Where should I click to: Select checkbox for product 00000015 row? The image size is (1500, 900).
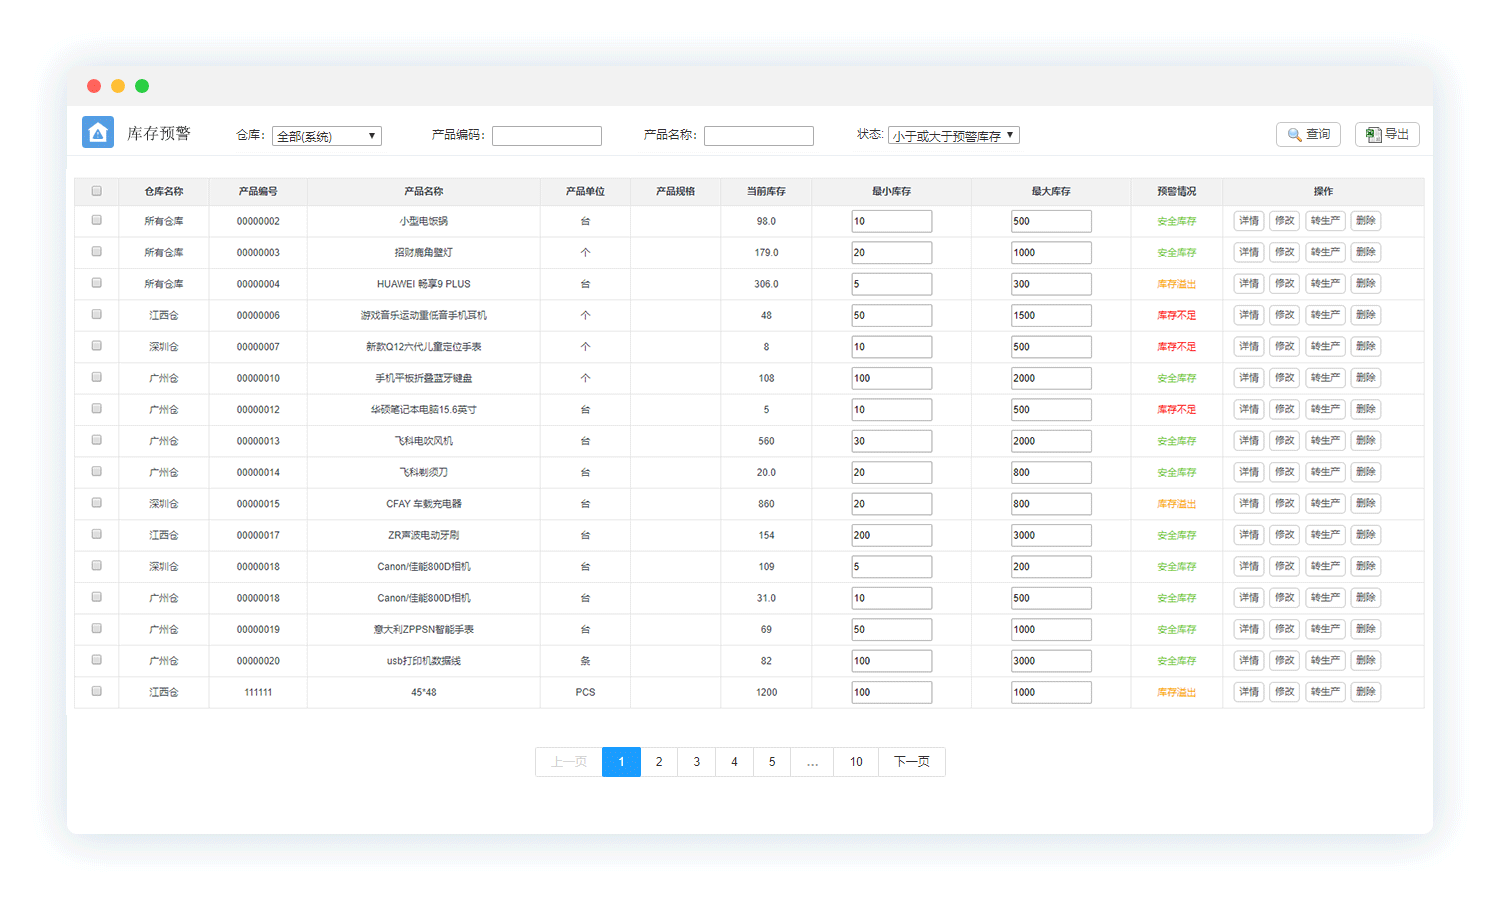click(97, 503)
